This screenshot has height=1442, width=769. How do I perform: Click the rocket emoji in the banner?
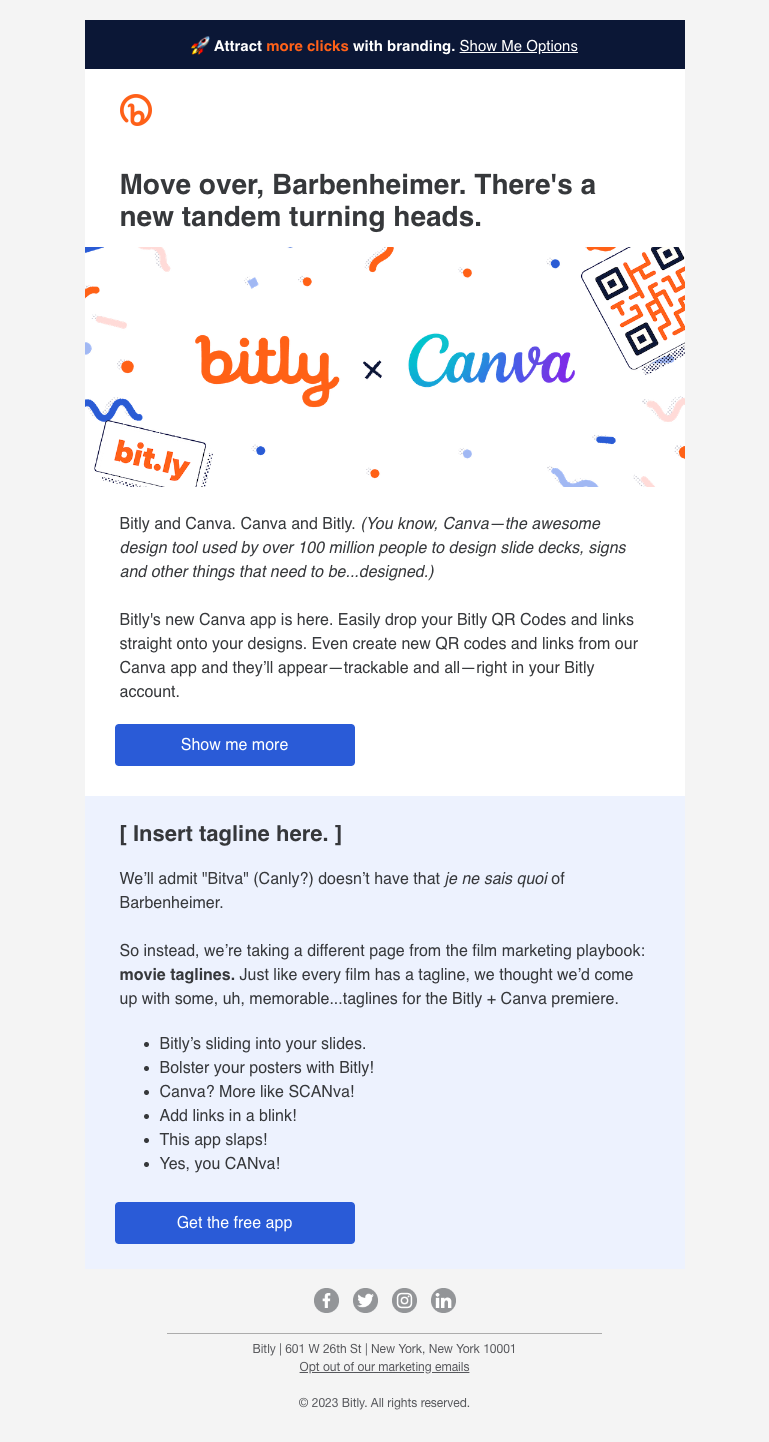pyautogui.click(x=198, y=45)
